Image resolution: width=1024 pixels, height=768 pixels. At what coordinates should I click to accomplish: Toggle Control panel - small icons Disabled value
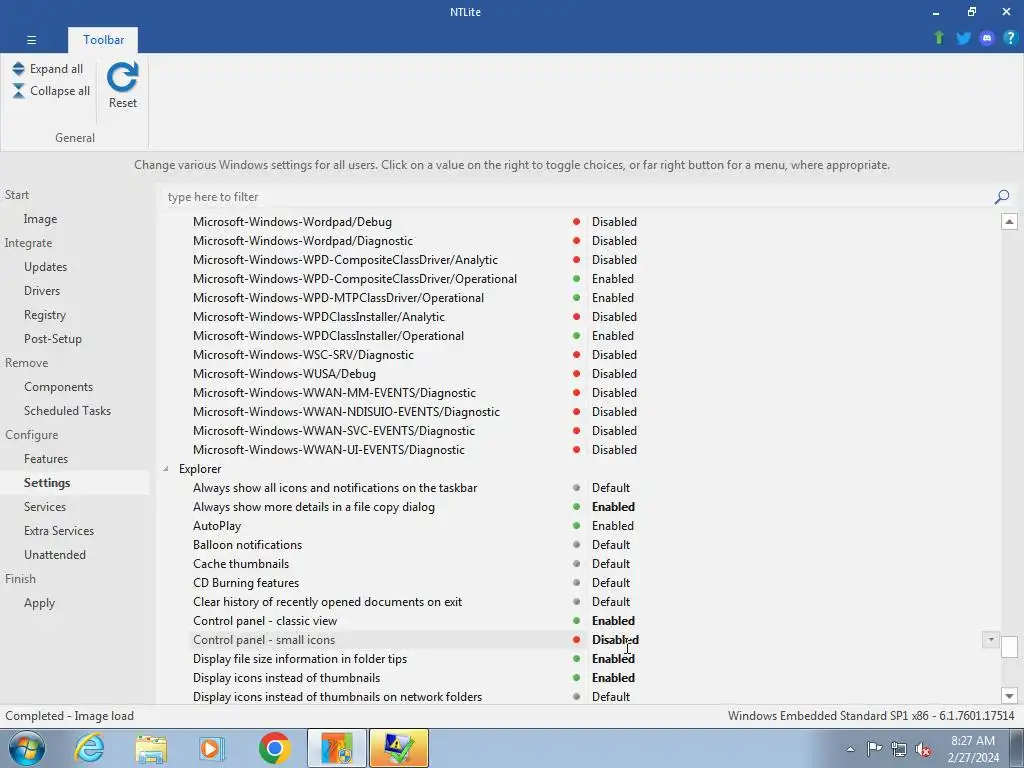(615, 639)
